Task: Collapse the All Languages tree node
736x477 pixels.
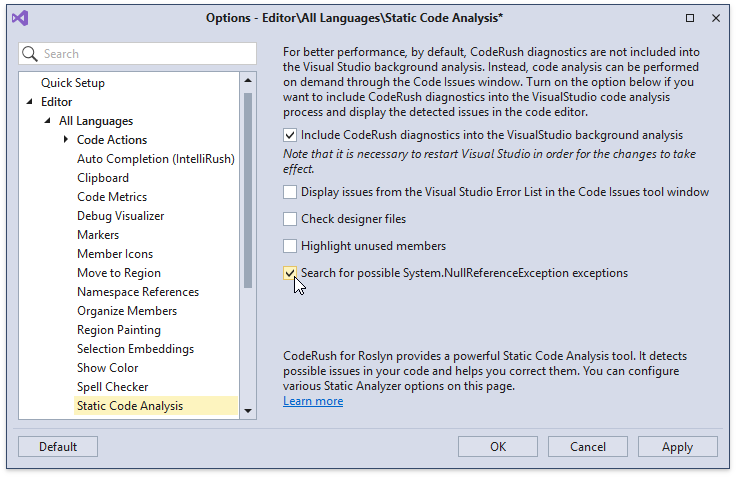Action: click(x=47, y=121)
